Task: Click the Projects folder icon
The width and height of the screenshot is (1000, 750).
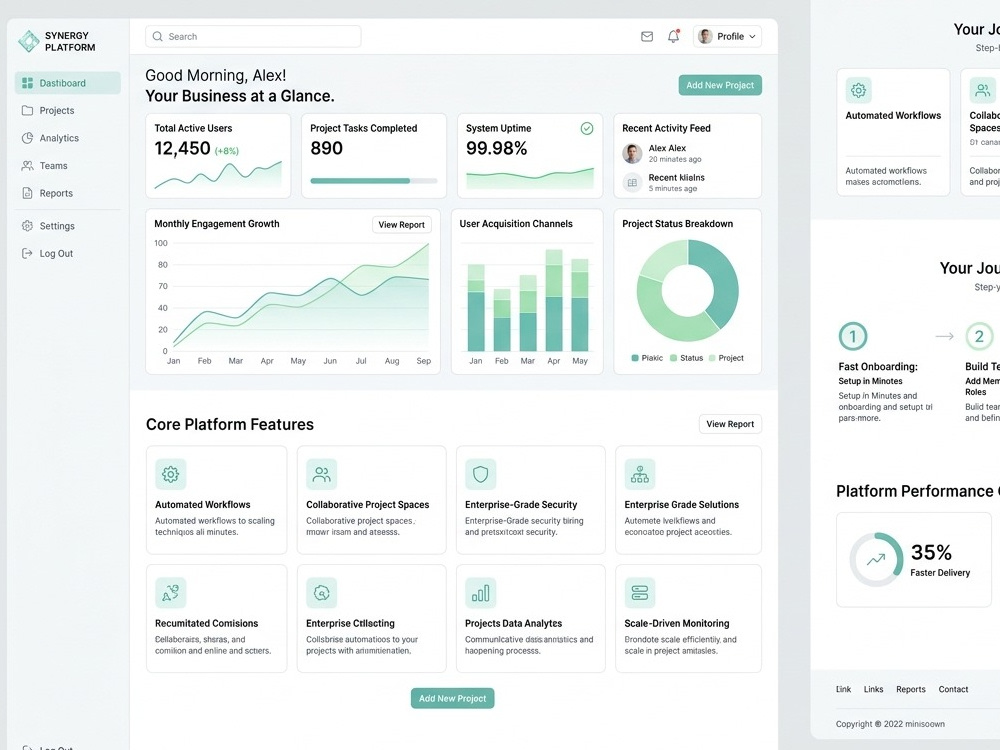Action: pyautogui.click(x=27, y=110)
